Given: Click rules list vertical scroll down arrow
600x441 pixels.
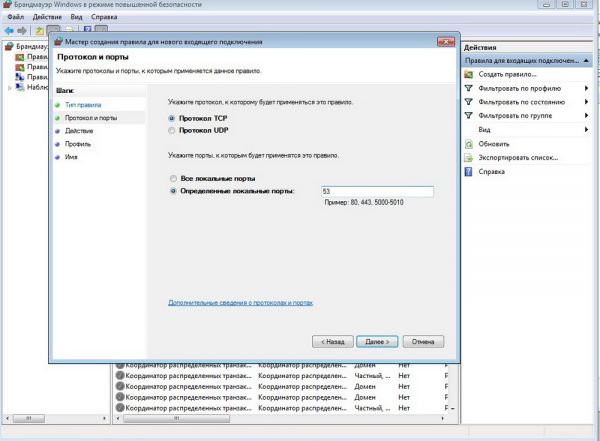Looking at the screenshot, I should 453,409.
